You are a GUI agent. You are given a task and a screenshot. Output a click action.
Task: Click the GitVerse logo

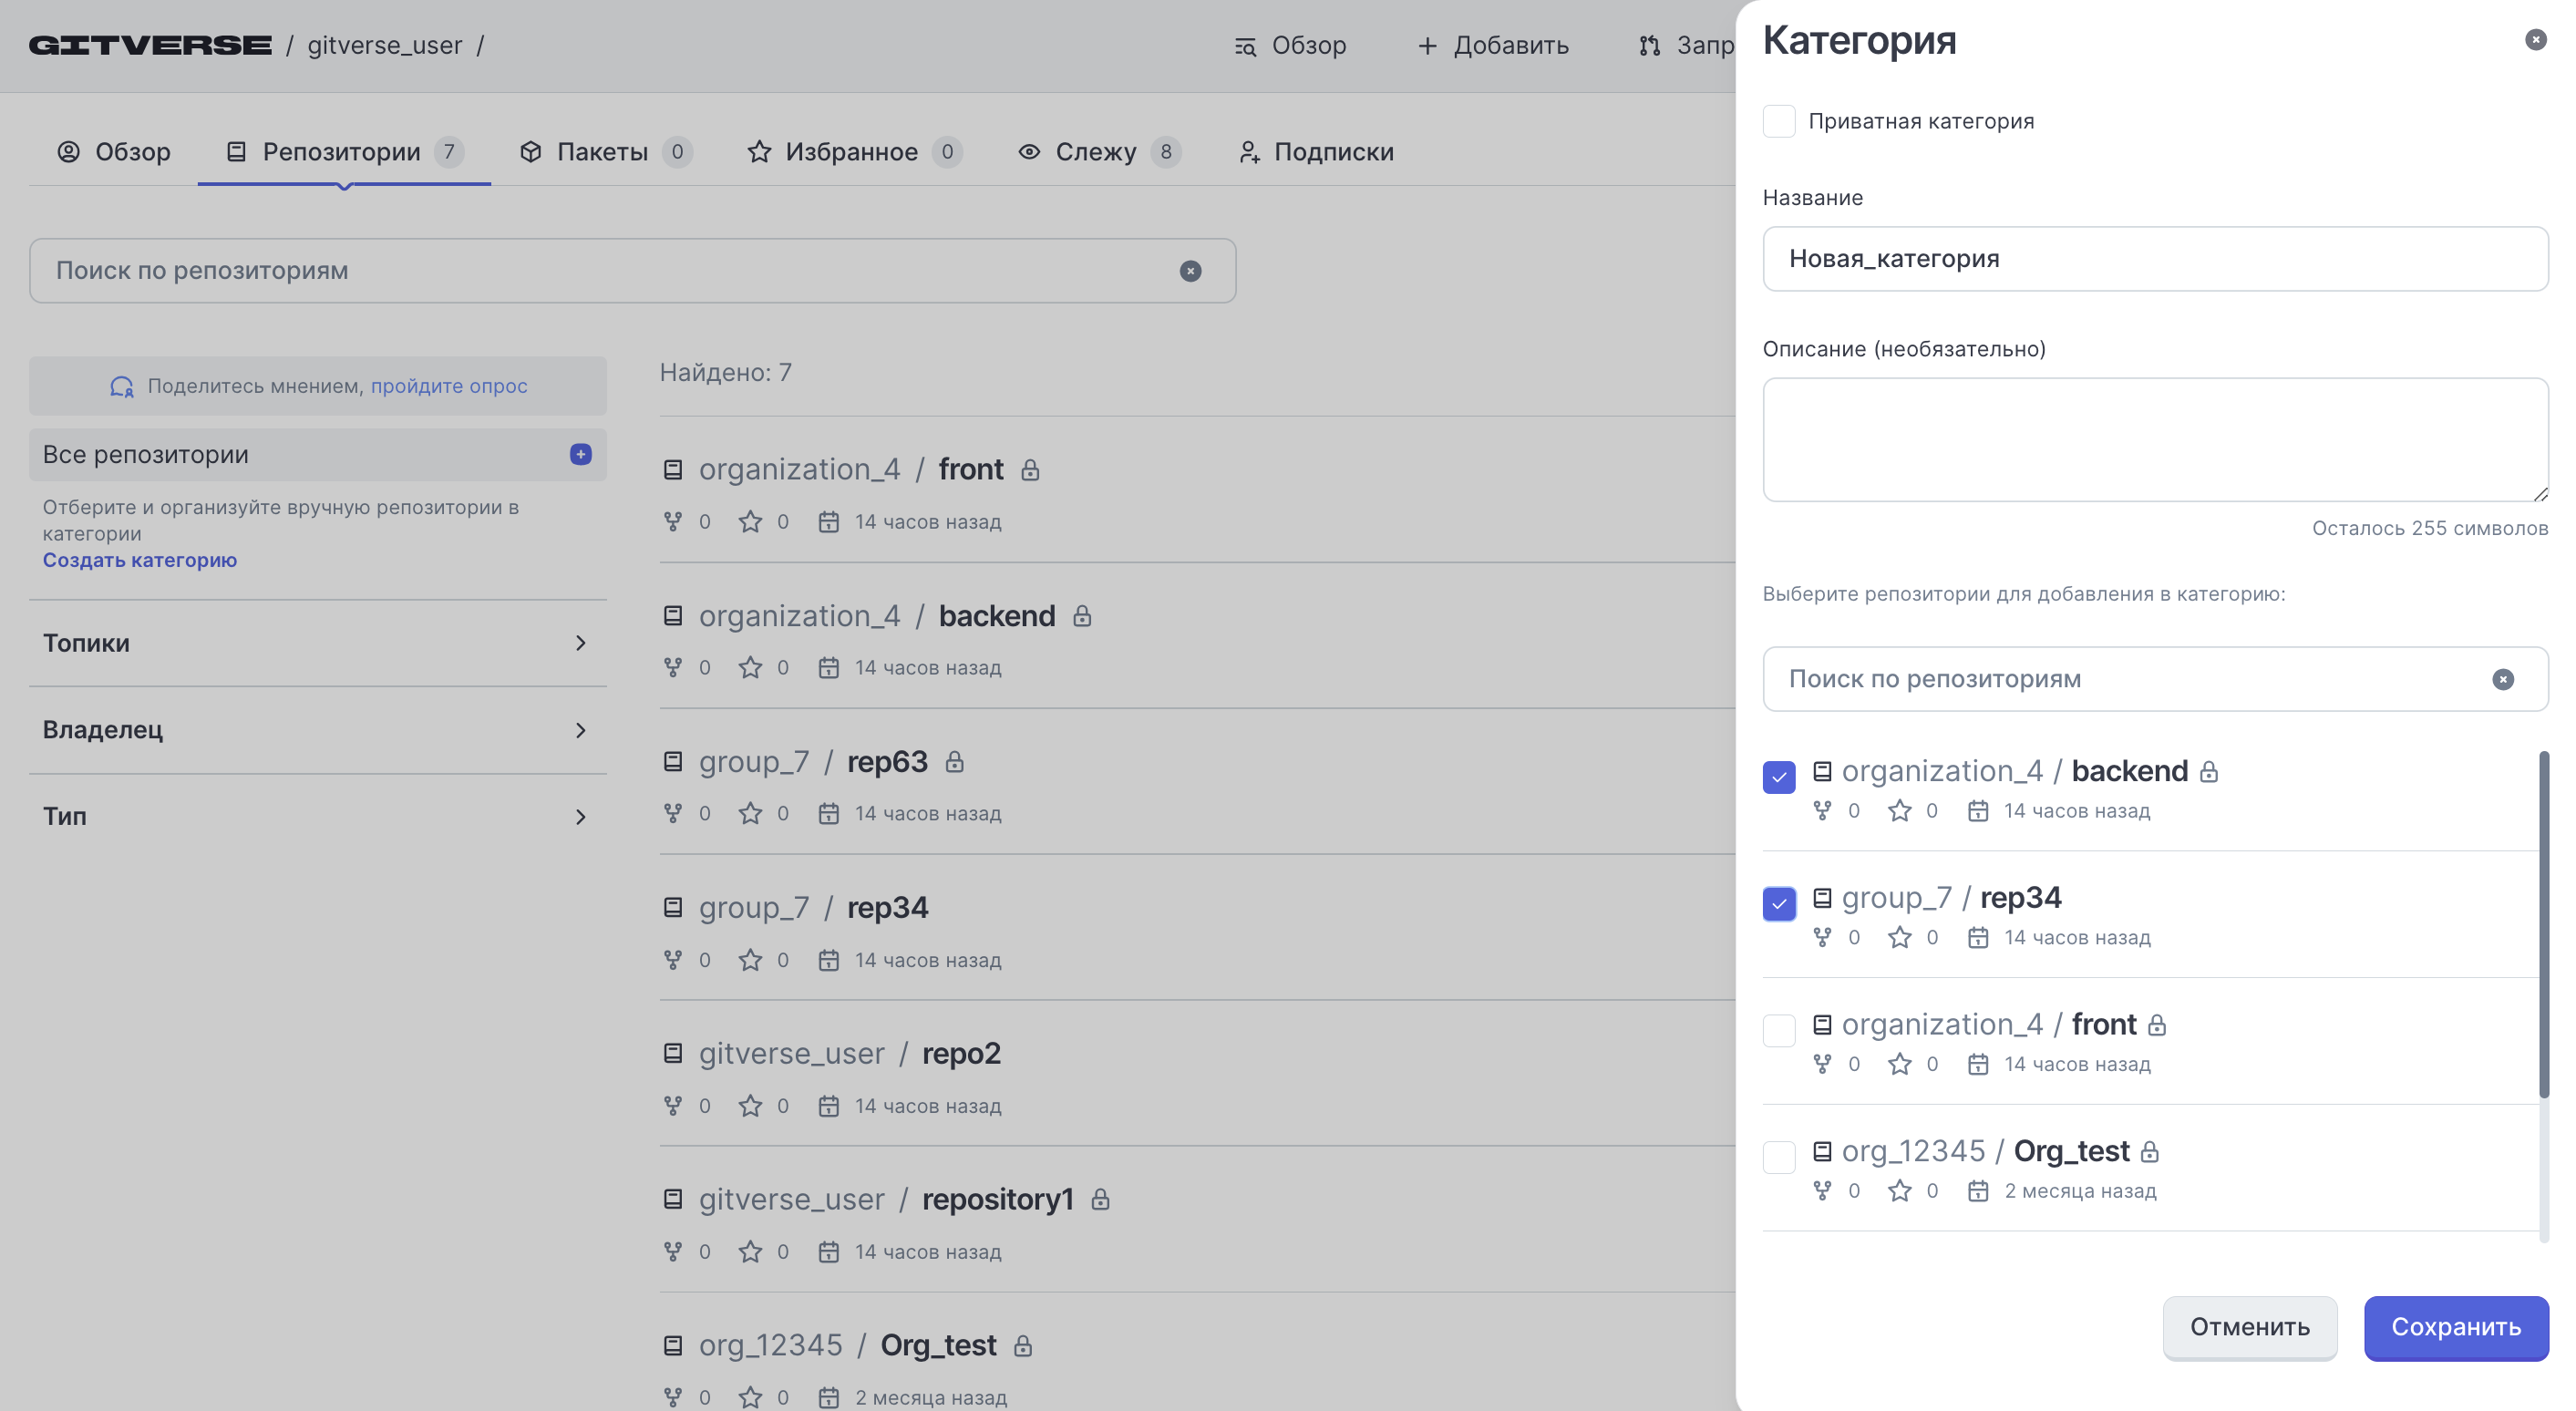[150, 45]
